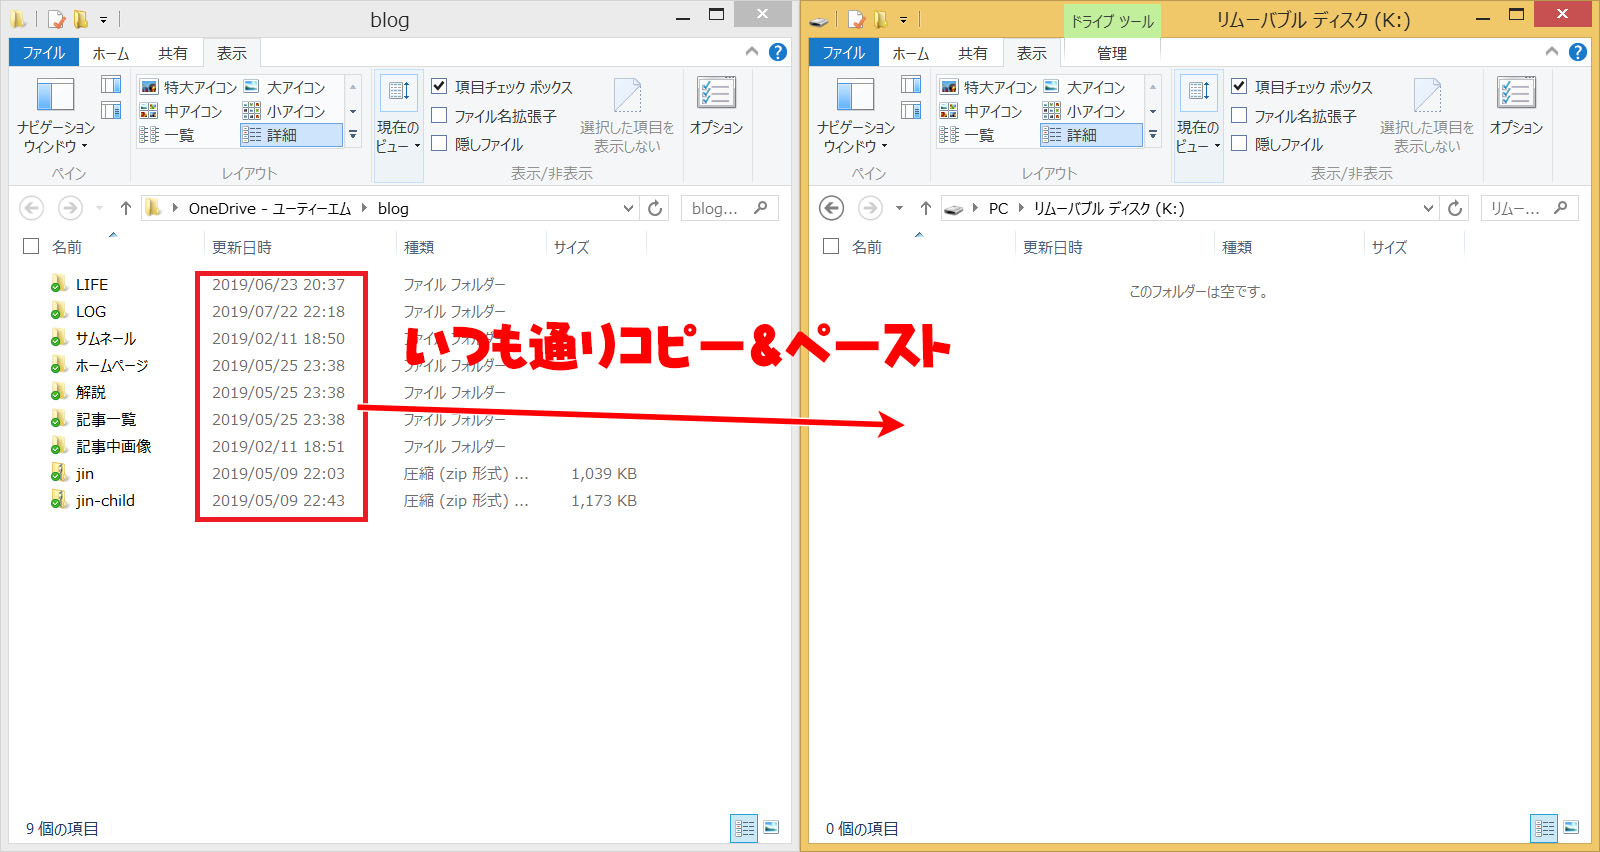Switch to ホーム tab in K: drive window
Screen dimensions: 1600x852
pyautogui.click(x=911, y=53)
